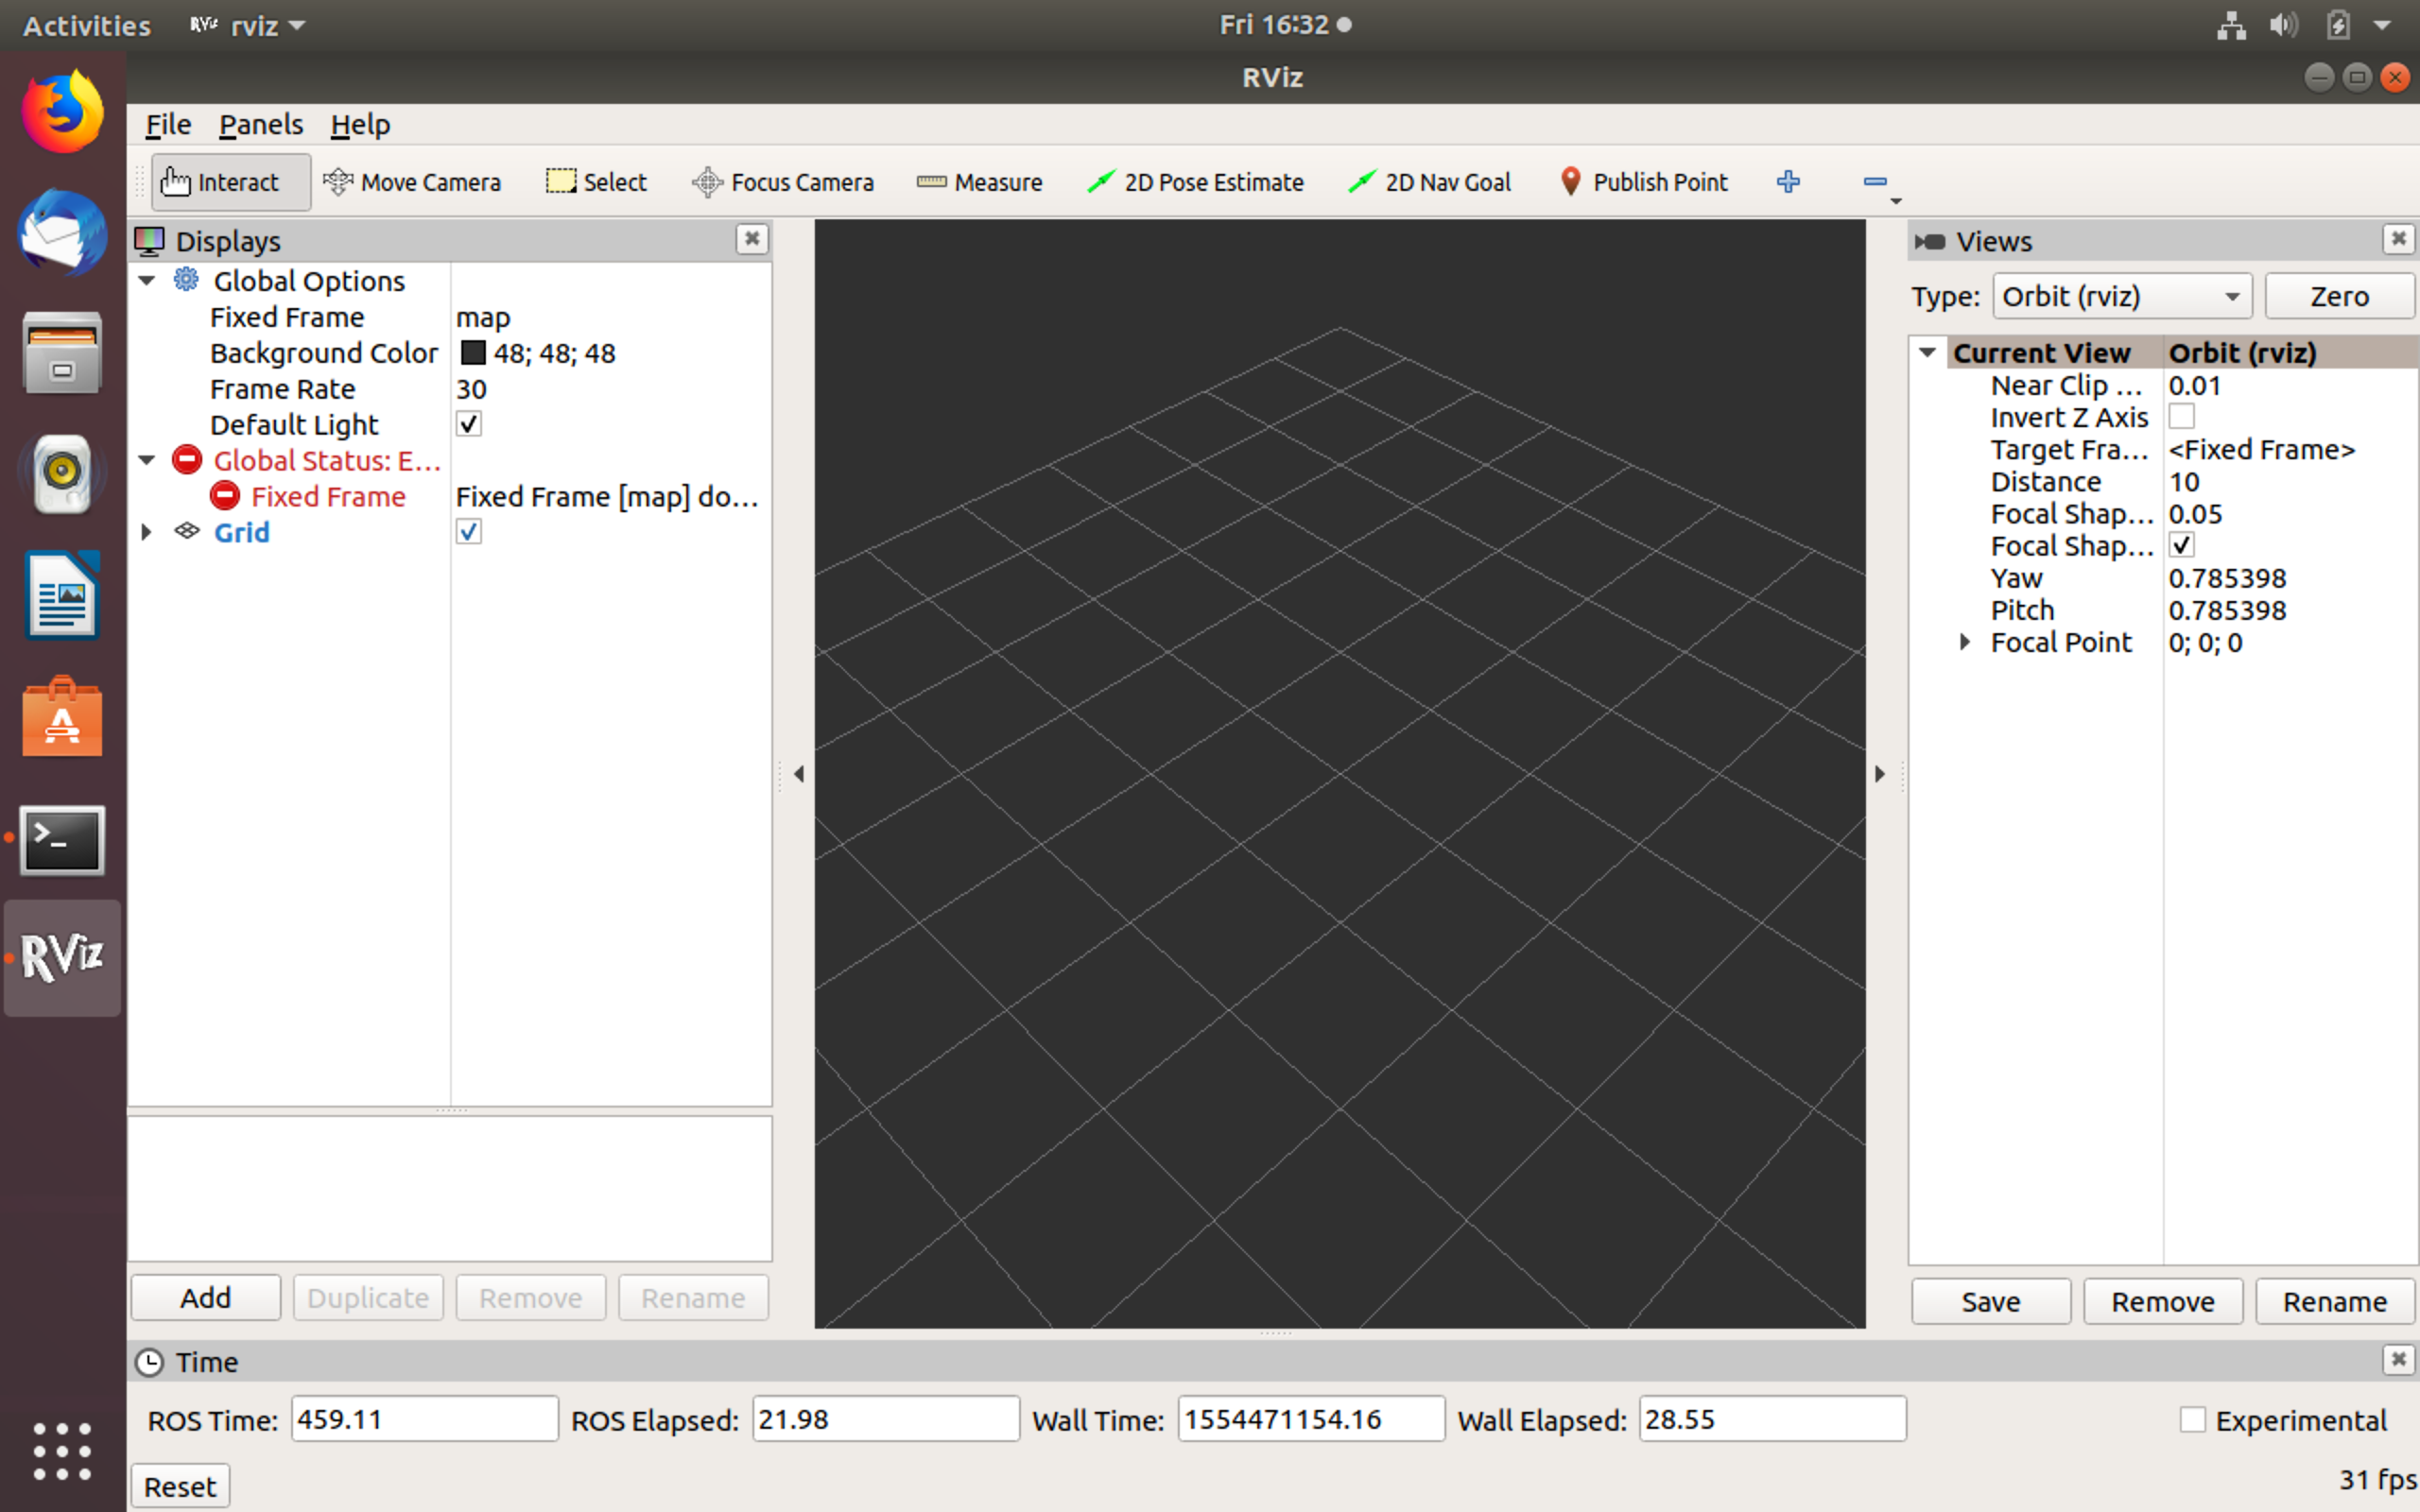The image size is (2420, 1512).
Task: Open the view Type dropdown Orbit (rviz)
Action: [x=2122, y=297]
